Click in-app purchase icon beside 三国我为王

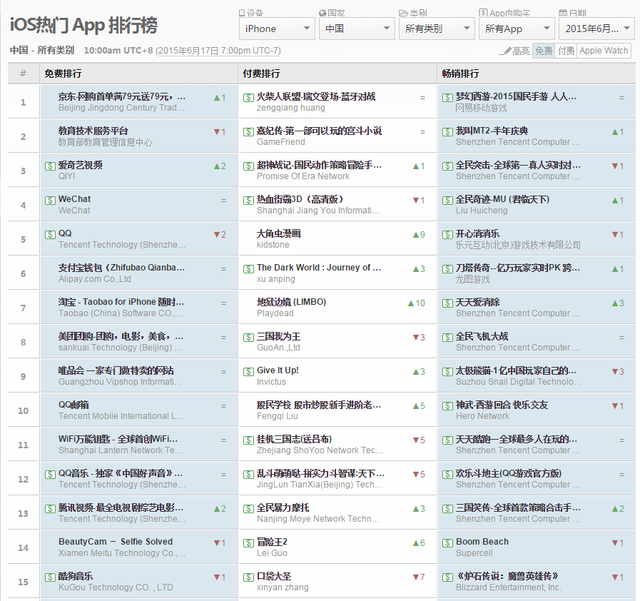tap(248, 338)
